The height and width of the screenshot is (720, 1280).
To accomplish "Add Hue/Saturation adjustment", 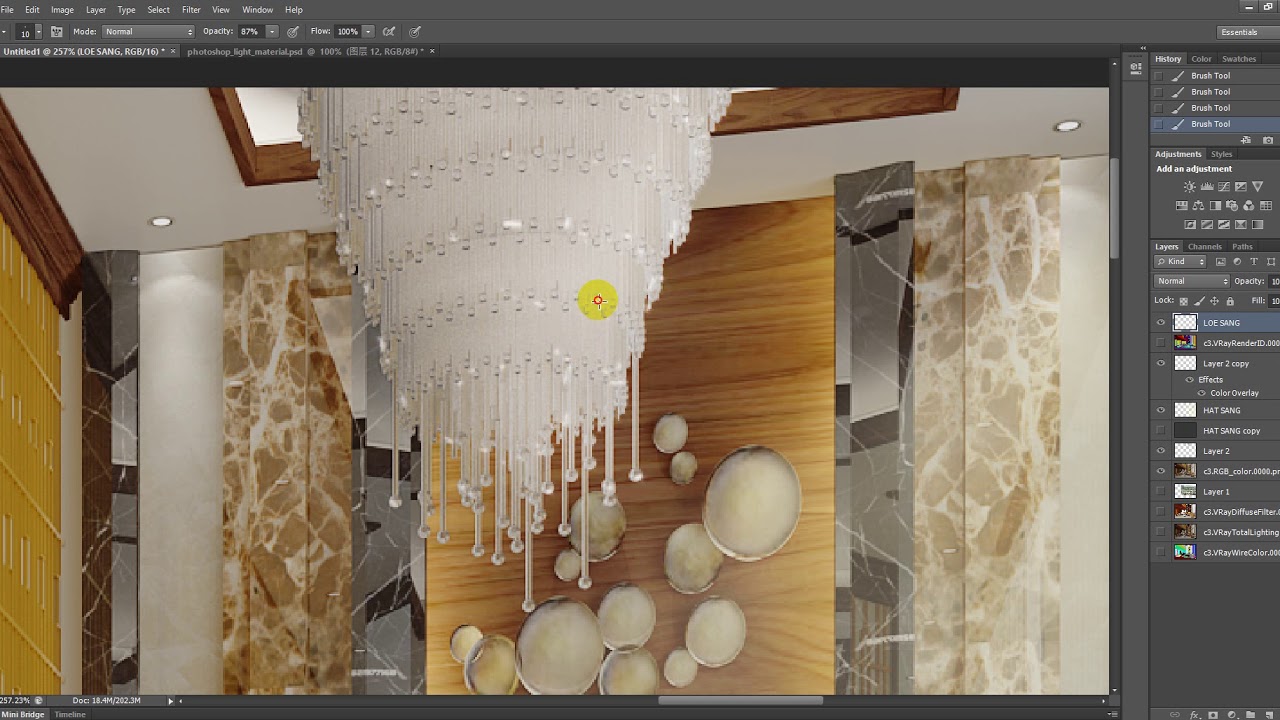I will [x=1182, y=206].
